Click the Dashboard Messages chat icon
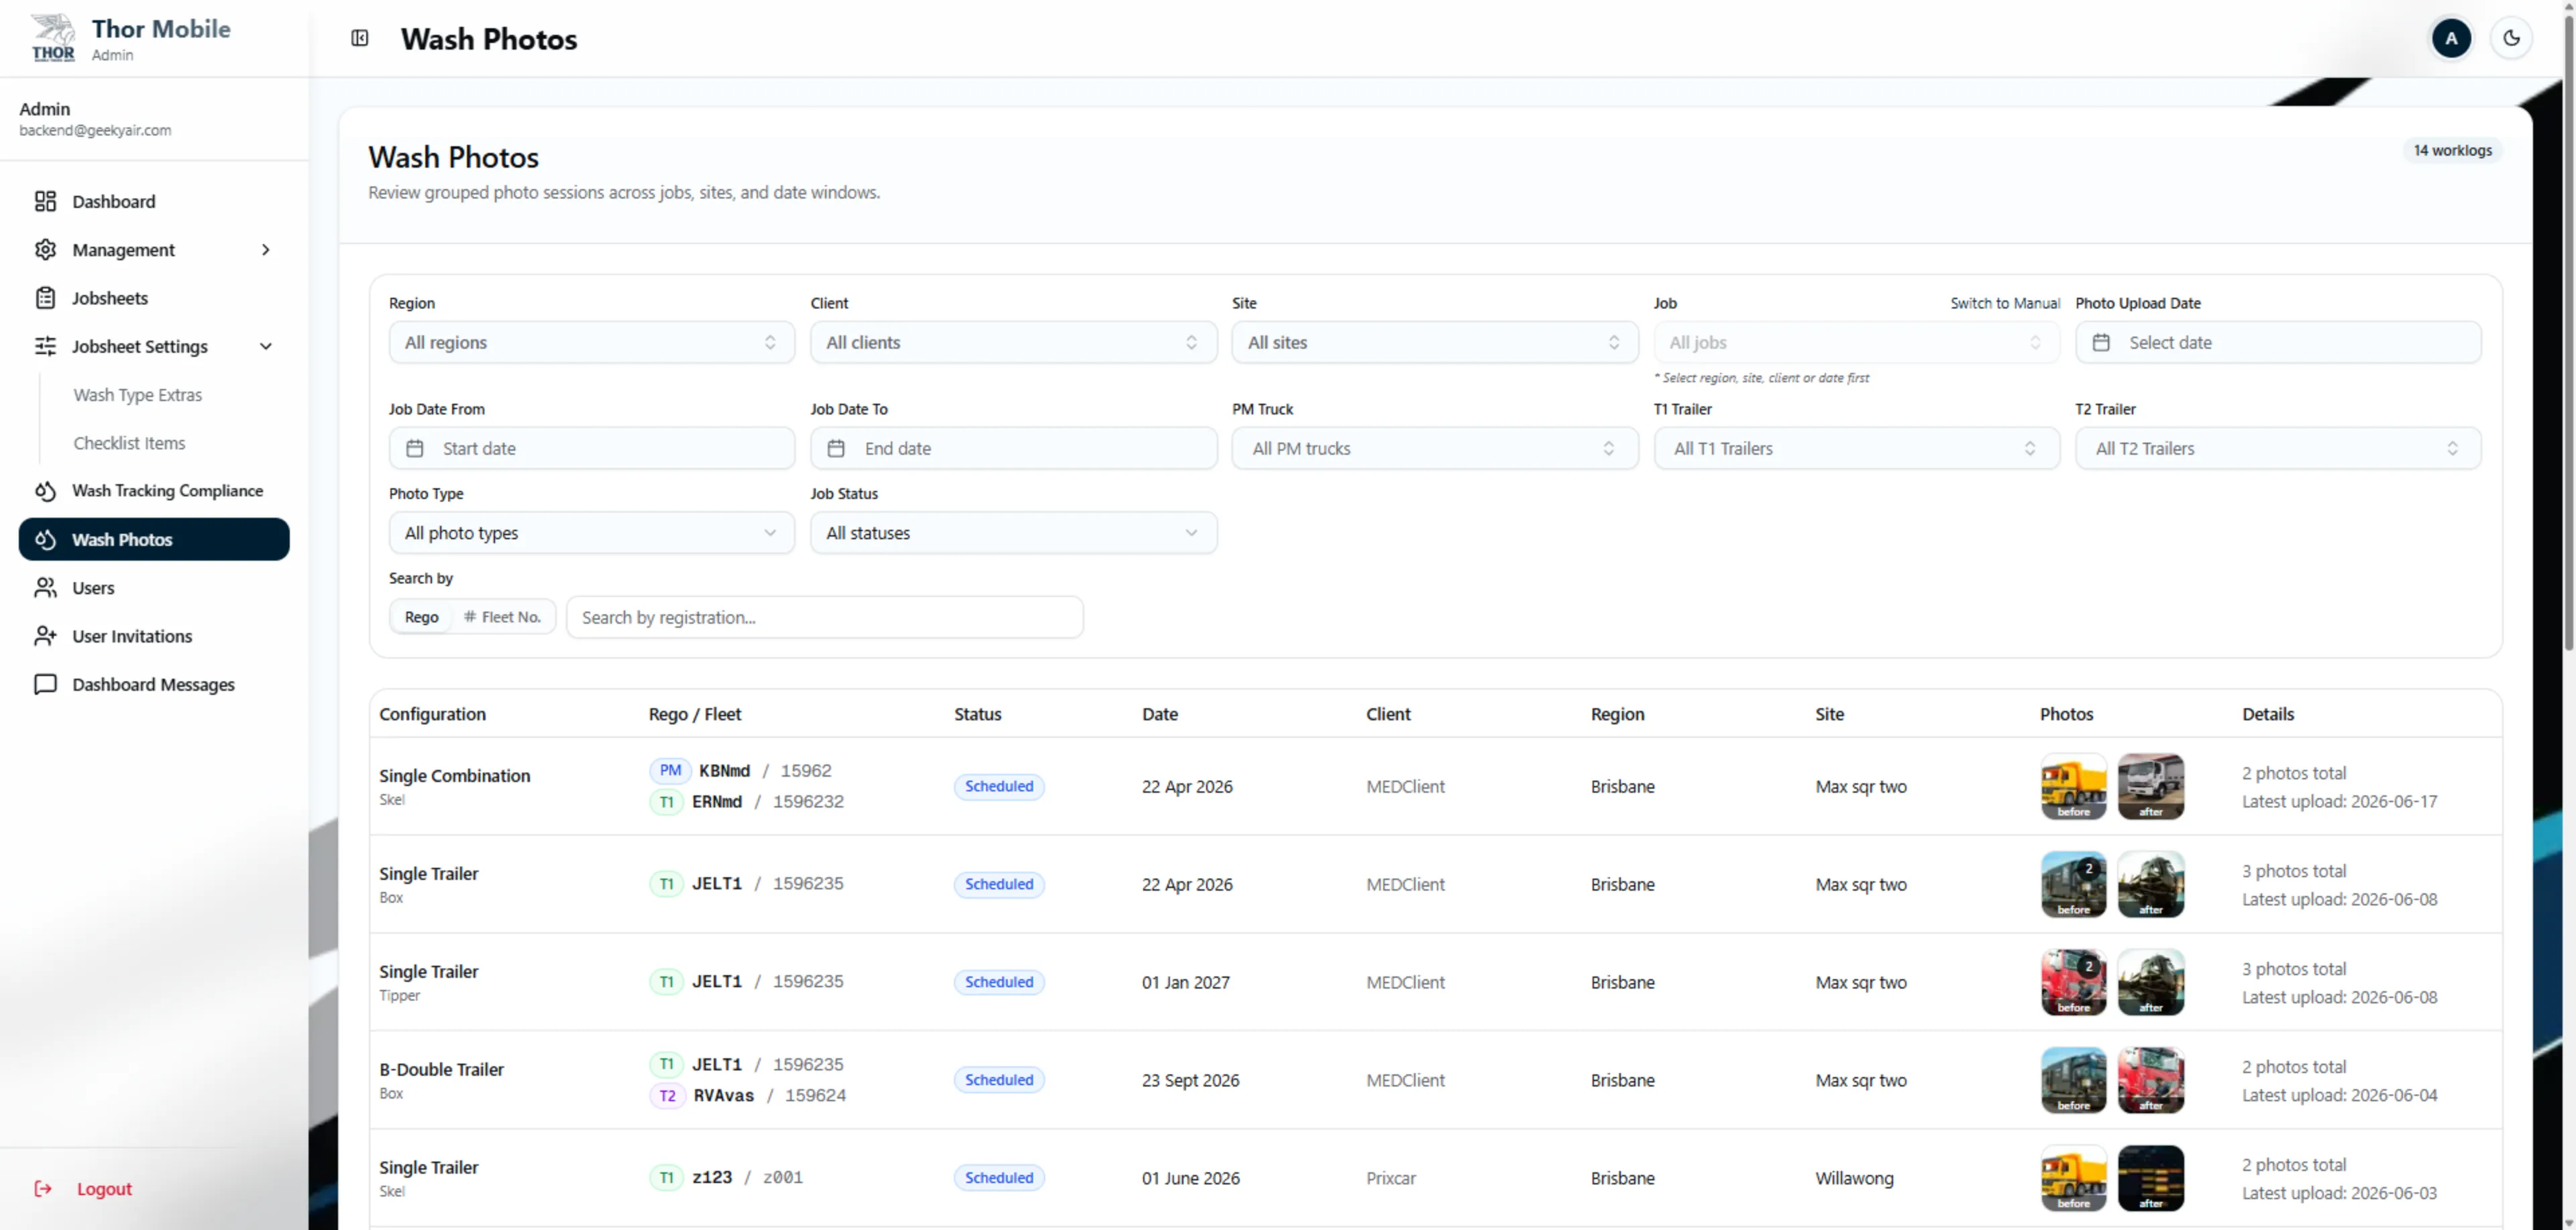 click(45, 684)
